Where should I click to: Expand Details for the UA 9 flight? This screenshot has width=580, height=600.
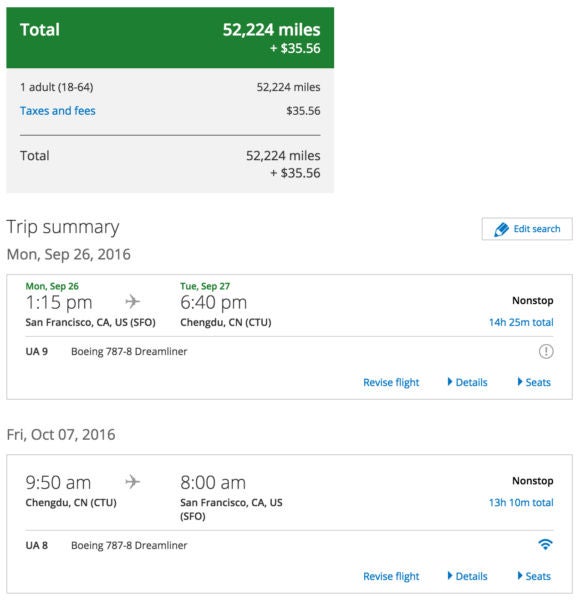[x=468, y=382]
